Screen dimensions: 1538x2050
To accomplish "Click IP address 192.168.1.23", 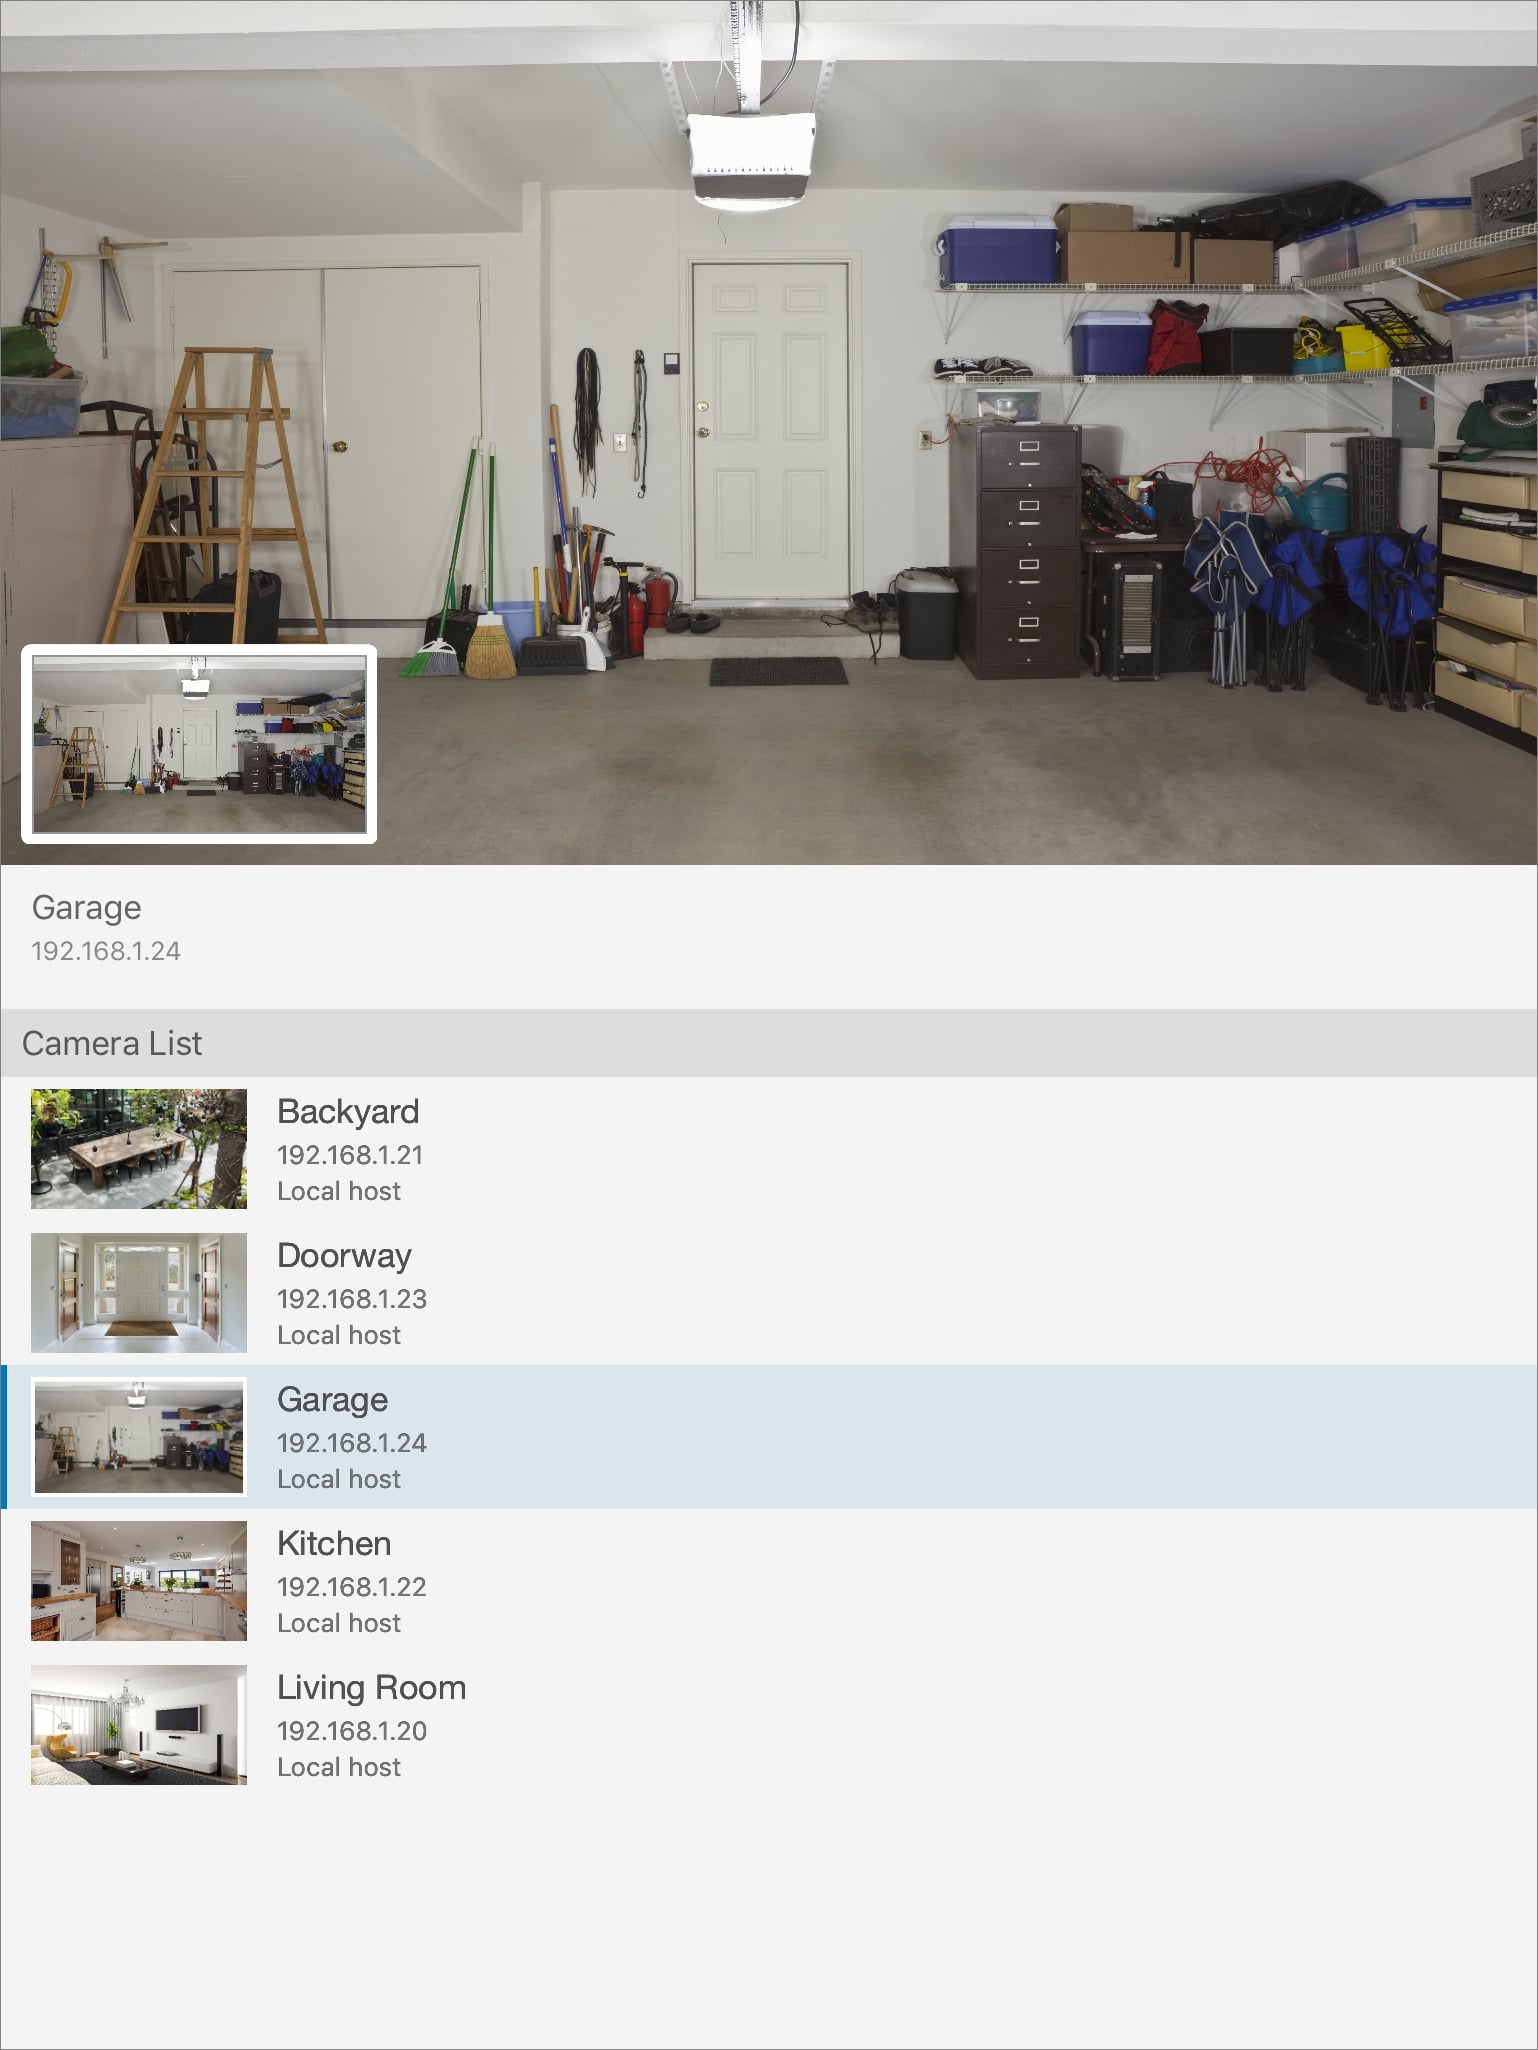I will pos(352,1299).
